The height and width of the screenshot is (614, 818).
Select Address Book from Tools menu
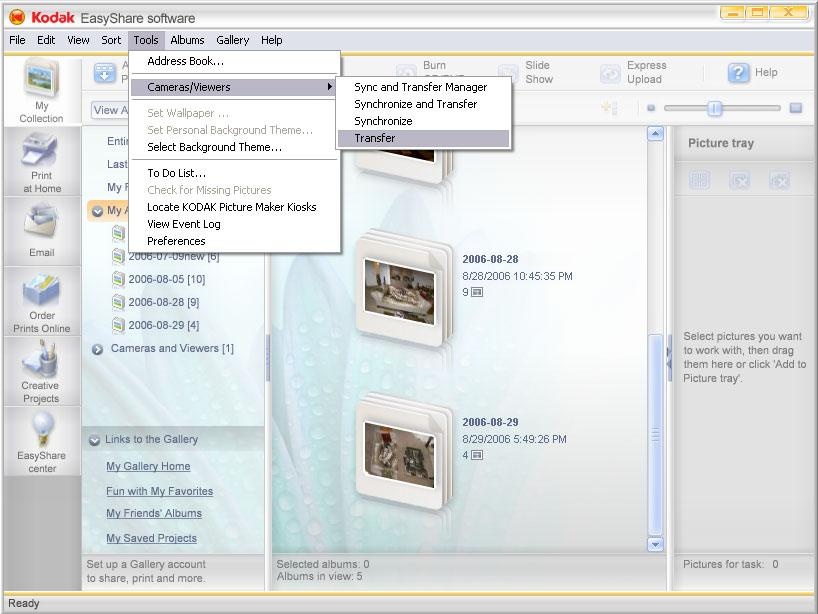click(x=235, y=61)
